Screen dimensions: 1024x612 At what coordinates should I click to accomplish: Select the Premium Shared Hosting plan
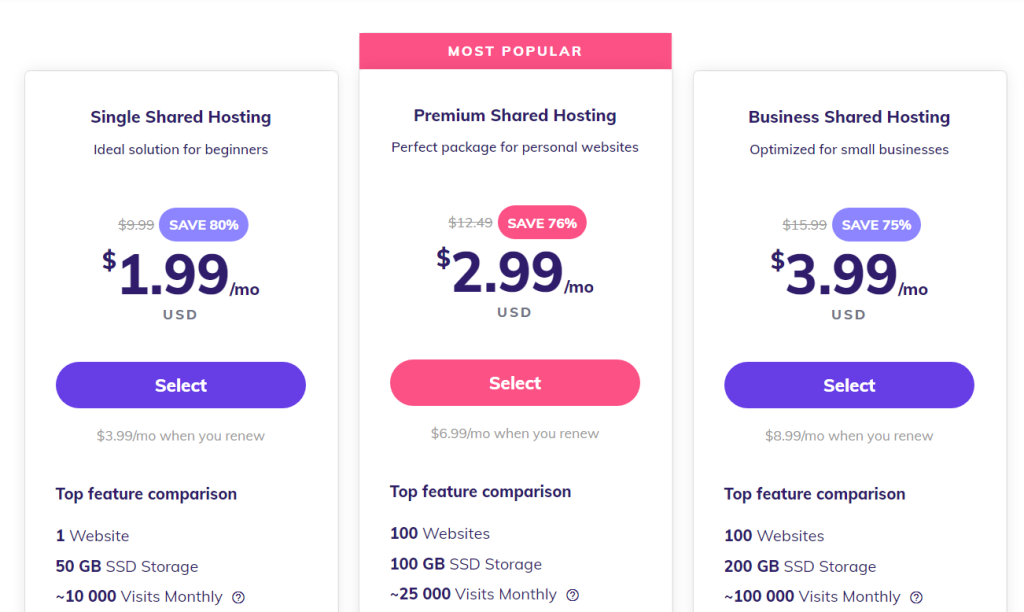click(515, 383)
